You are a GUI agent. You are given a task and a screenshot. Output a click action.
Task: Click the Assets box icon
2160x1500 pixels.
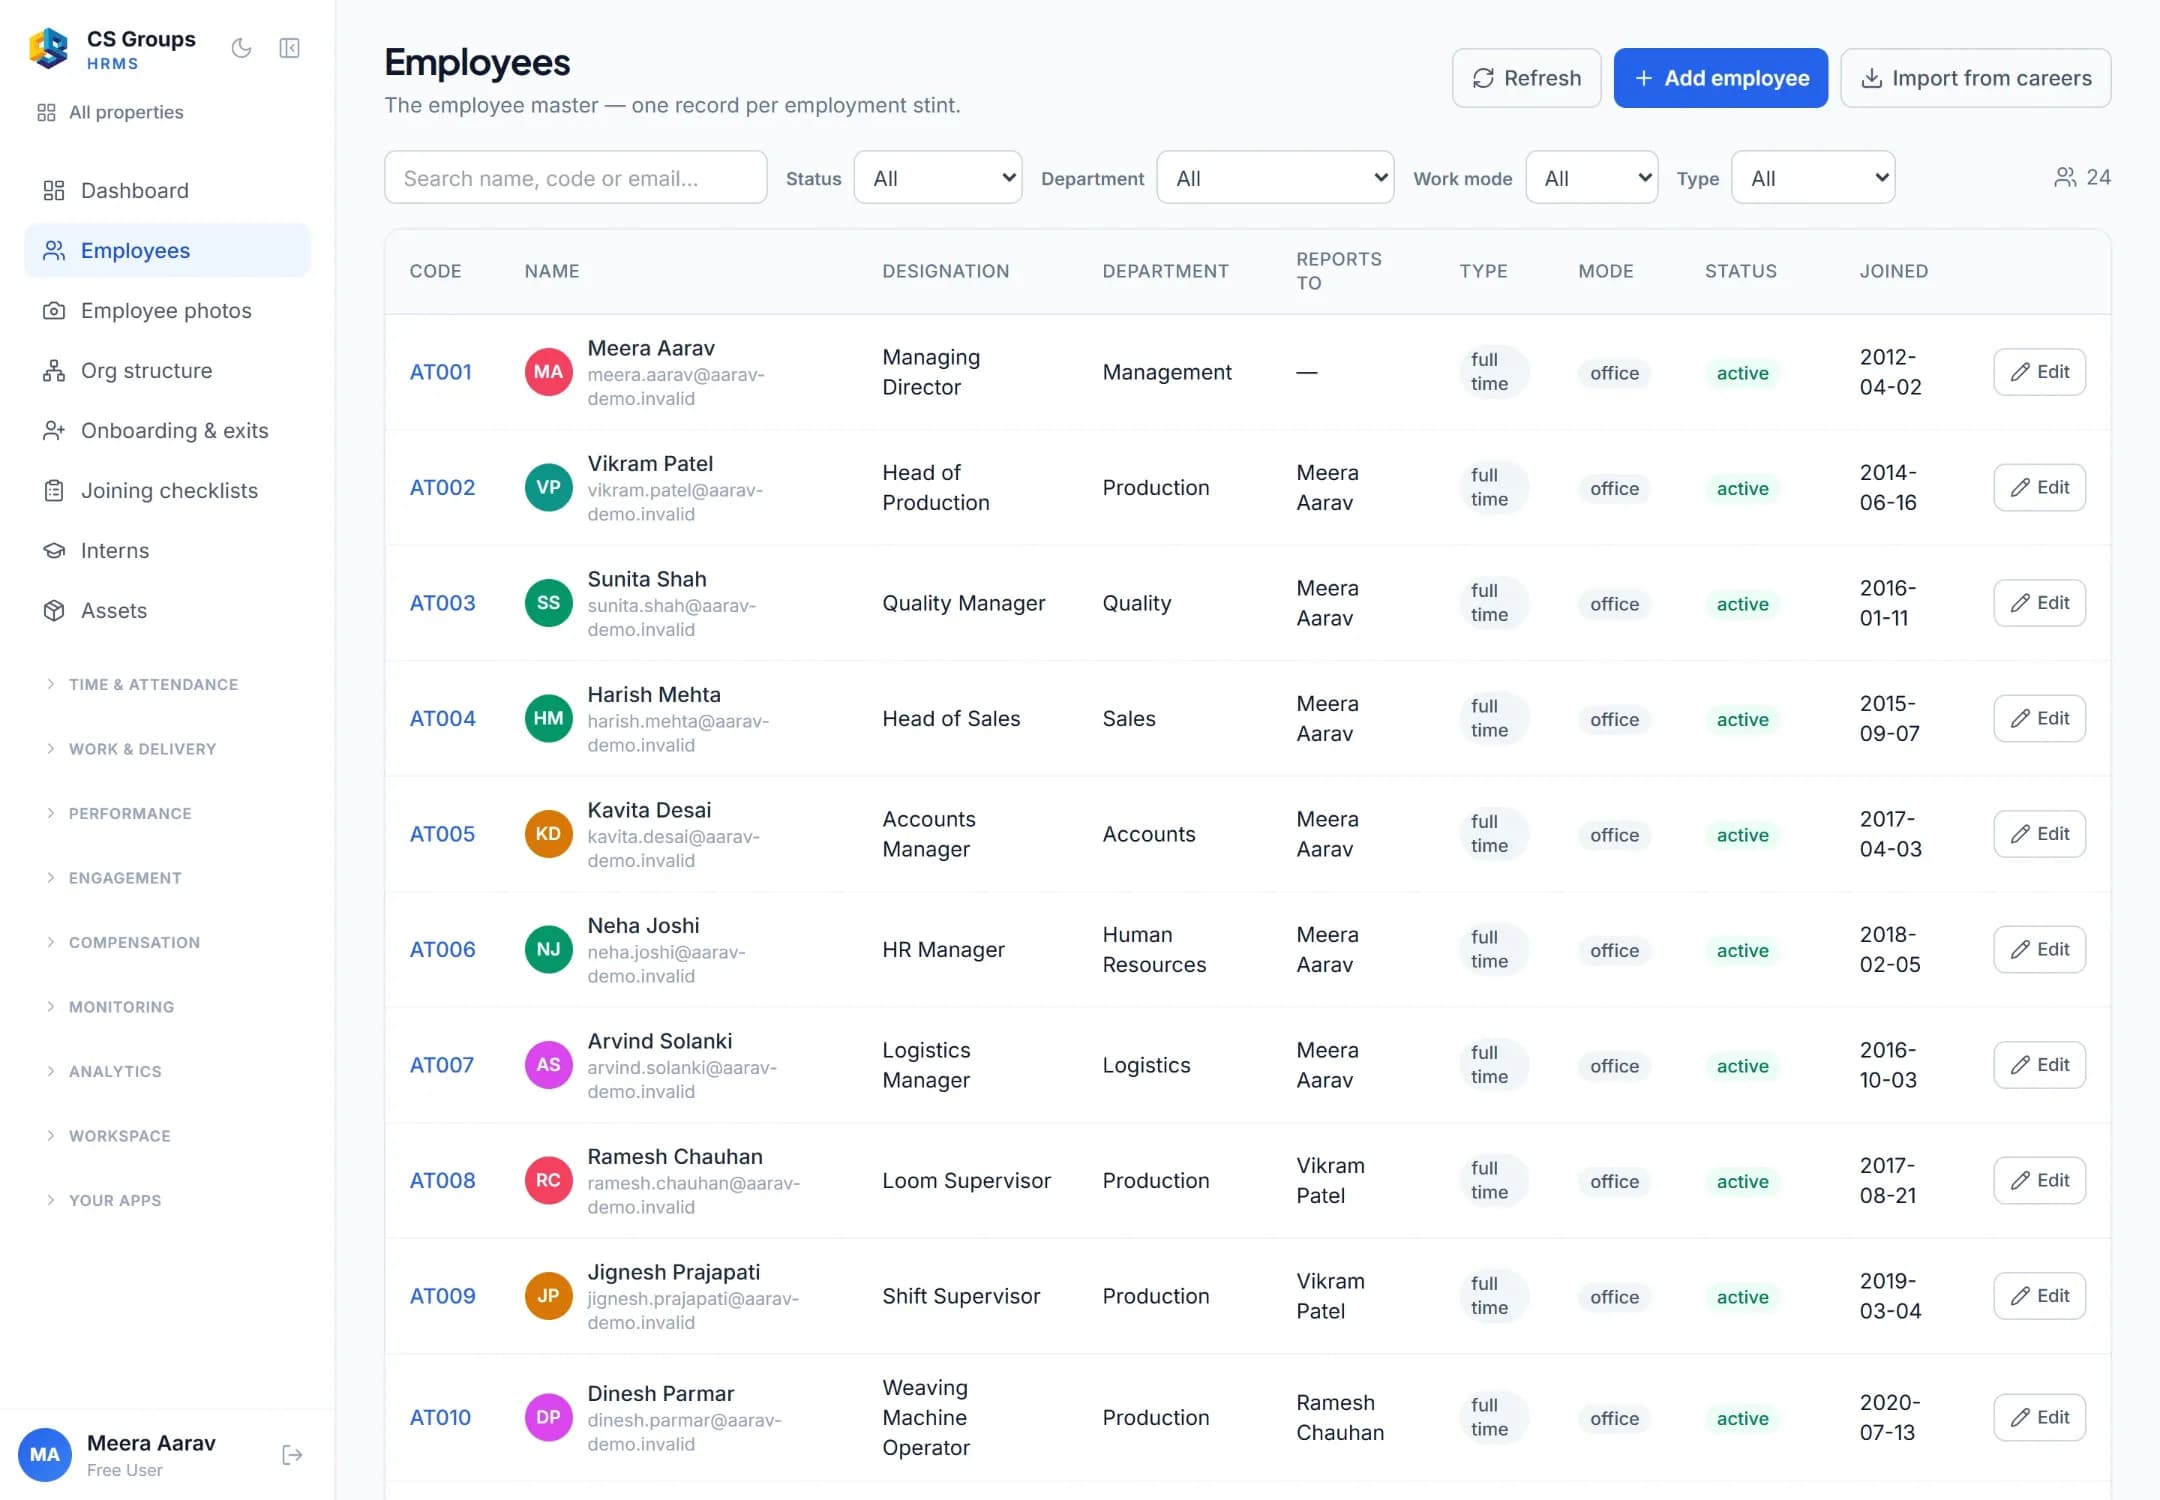pos(54,610)
